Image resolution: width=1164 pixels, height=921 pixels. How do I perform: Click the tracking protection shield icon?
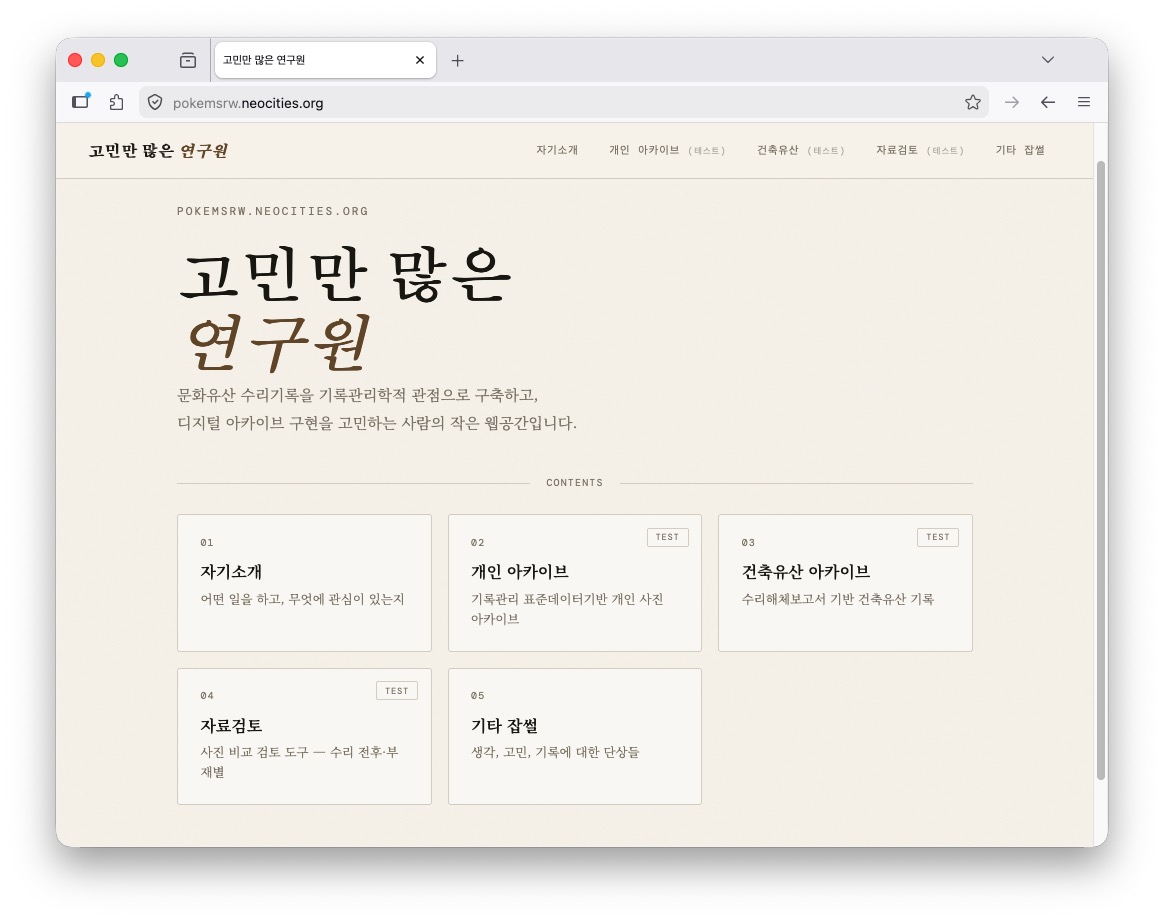155,102
